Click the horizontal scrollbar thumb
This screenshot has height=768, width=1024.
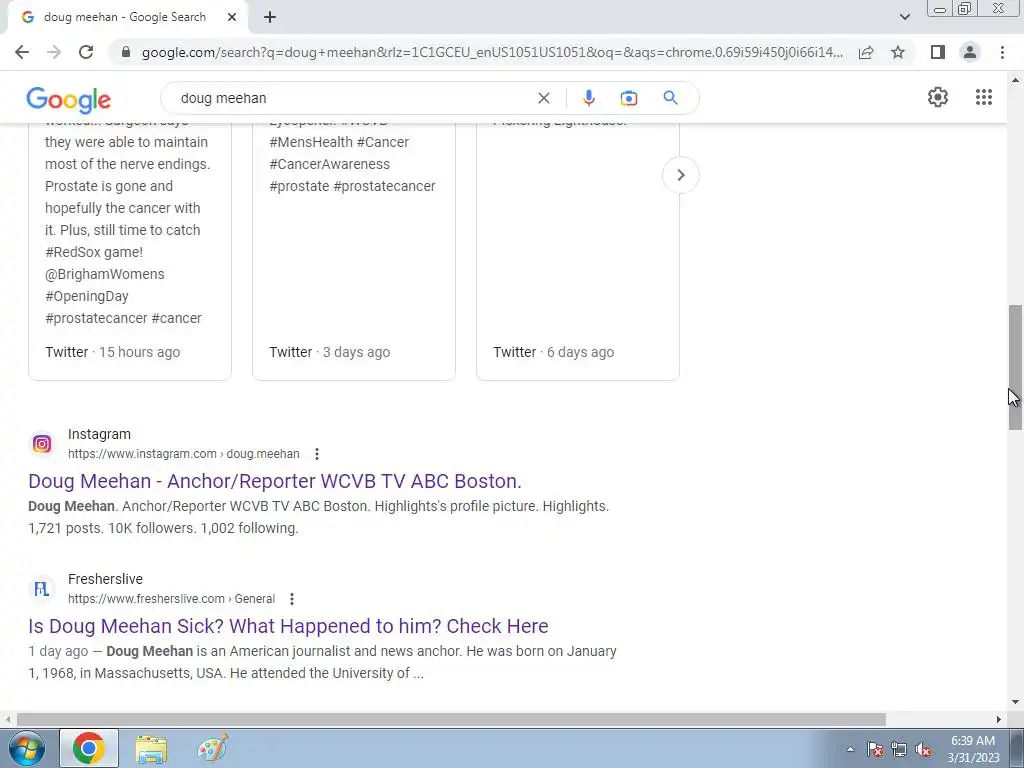pos(451,719)
